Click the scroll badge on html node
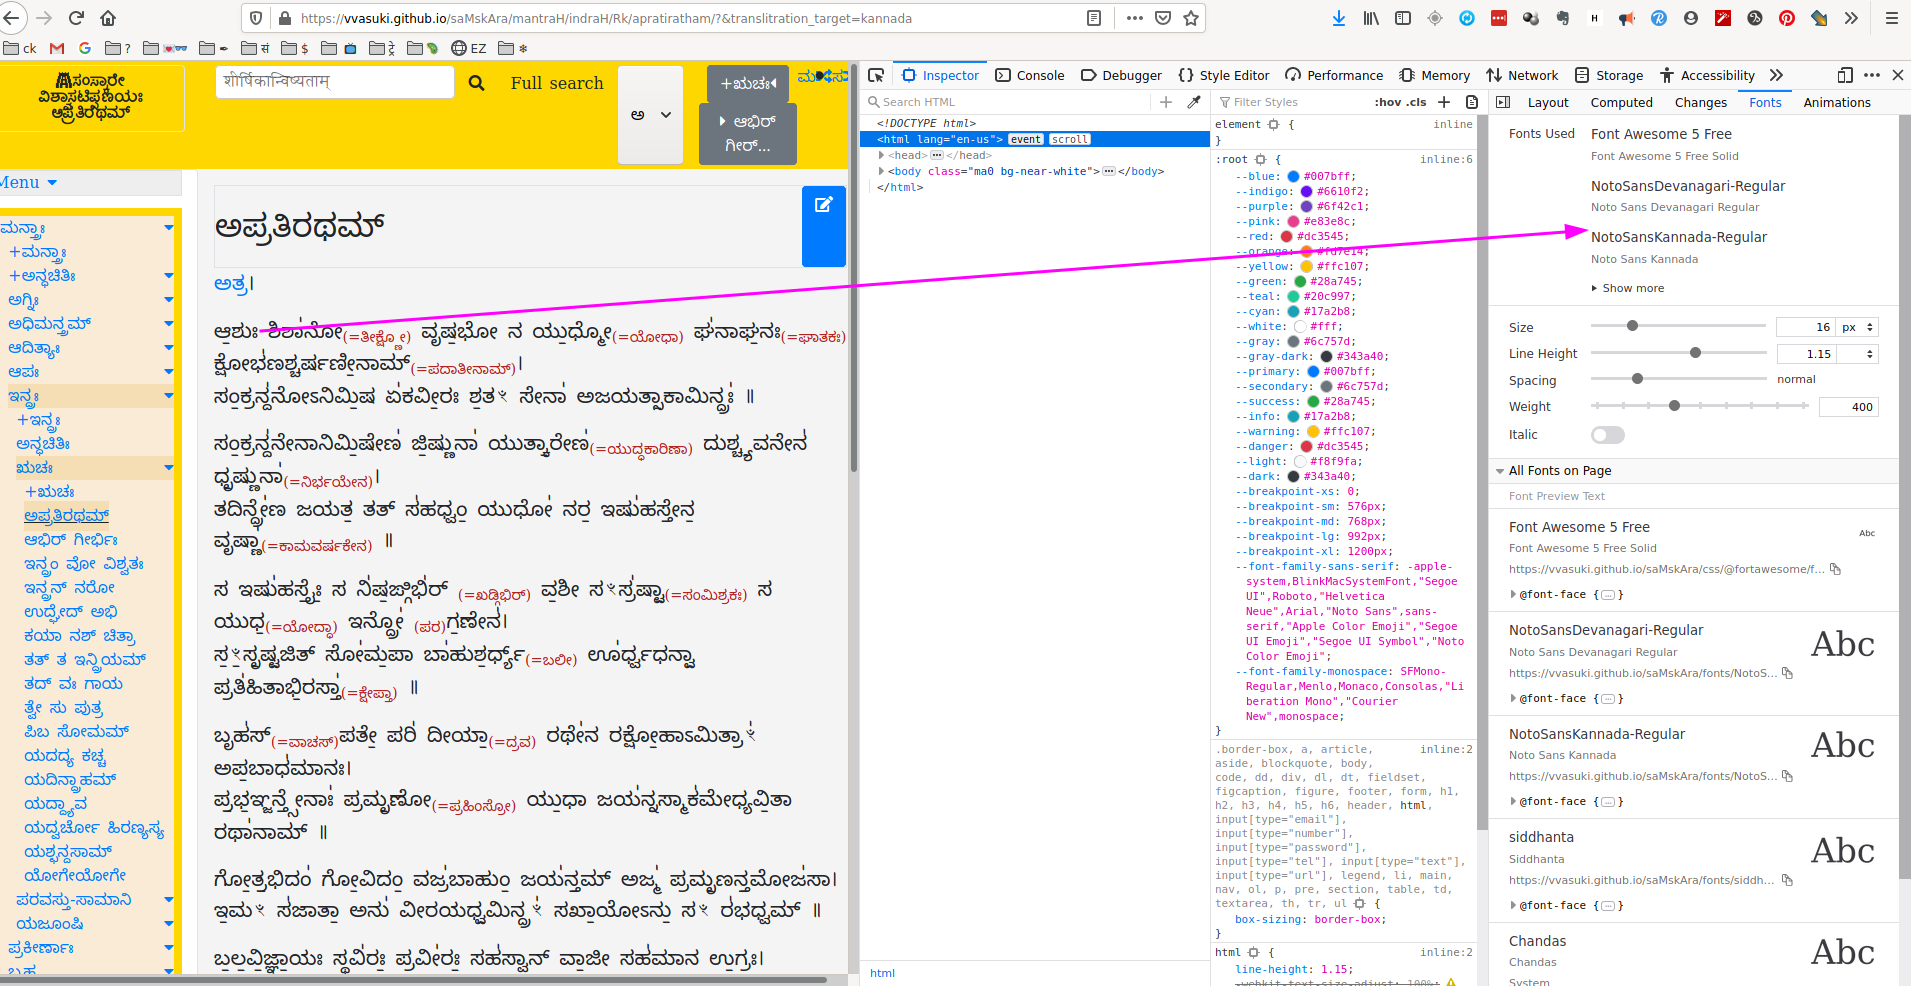The image size is (1911, 986). [1069, 139]
